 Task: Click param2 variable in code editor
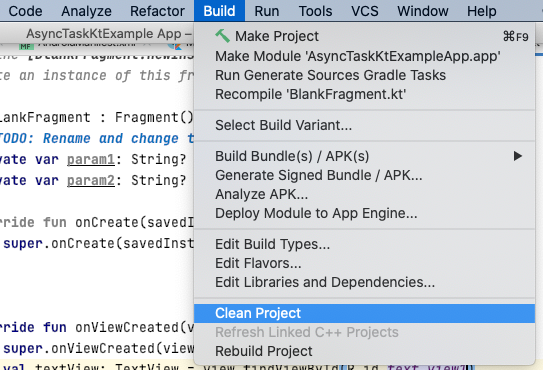(91, 180)
